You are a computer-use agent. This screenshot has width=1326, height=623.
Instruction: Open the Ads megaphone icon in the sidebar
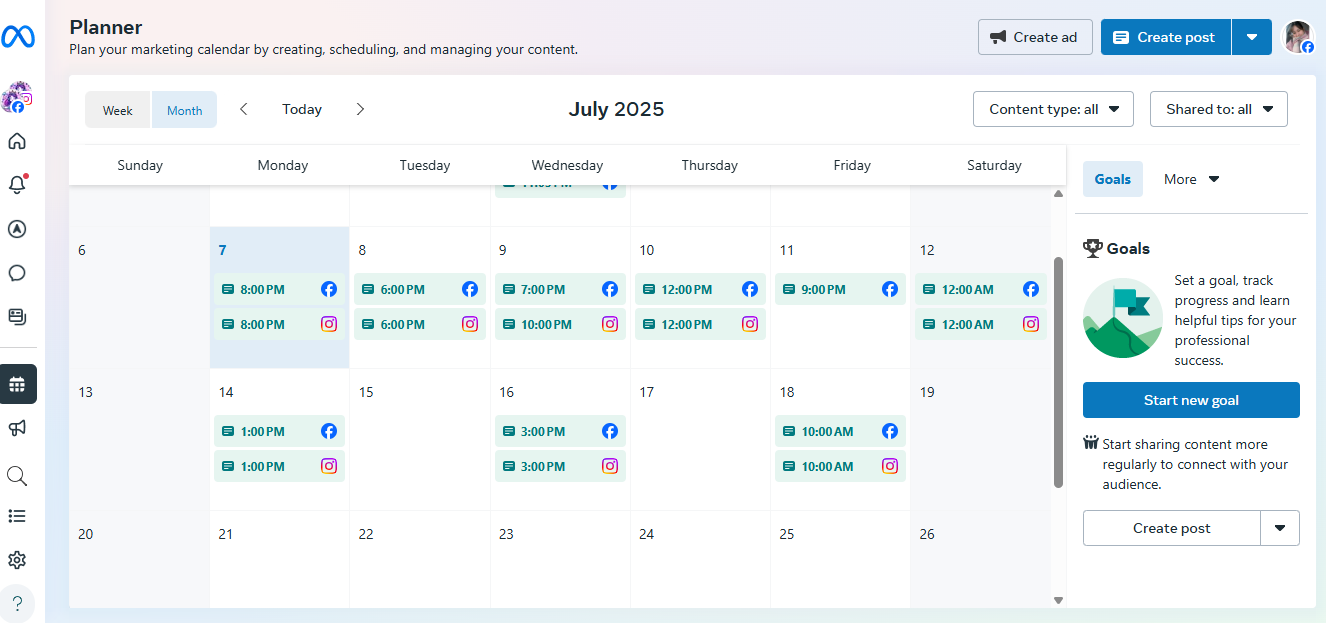[x=17, y=428]
